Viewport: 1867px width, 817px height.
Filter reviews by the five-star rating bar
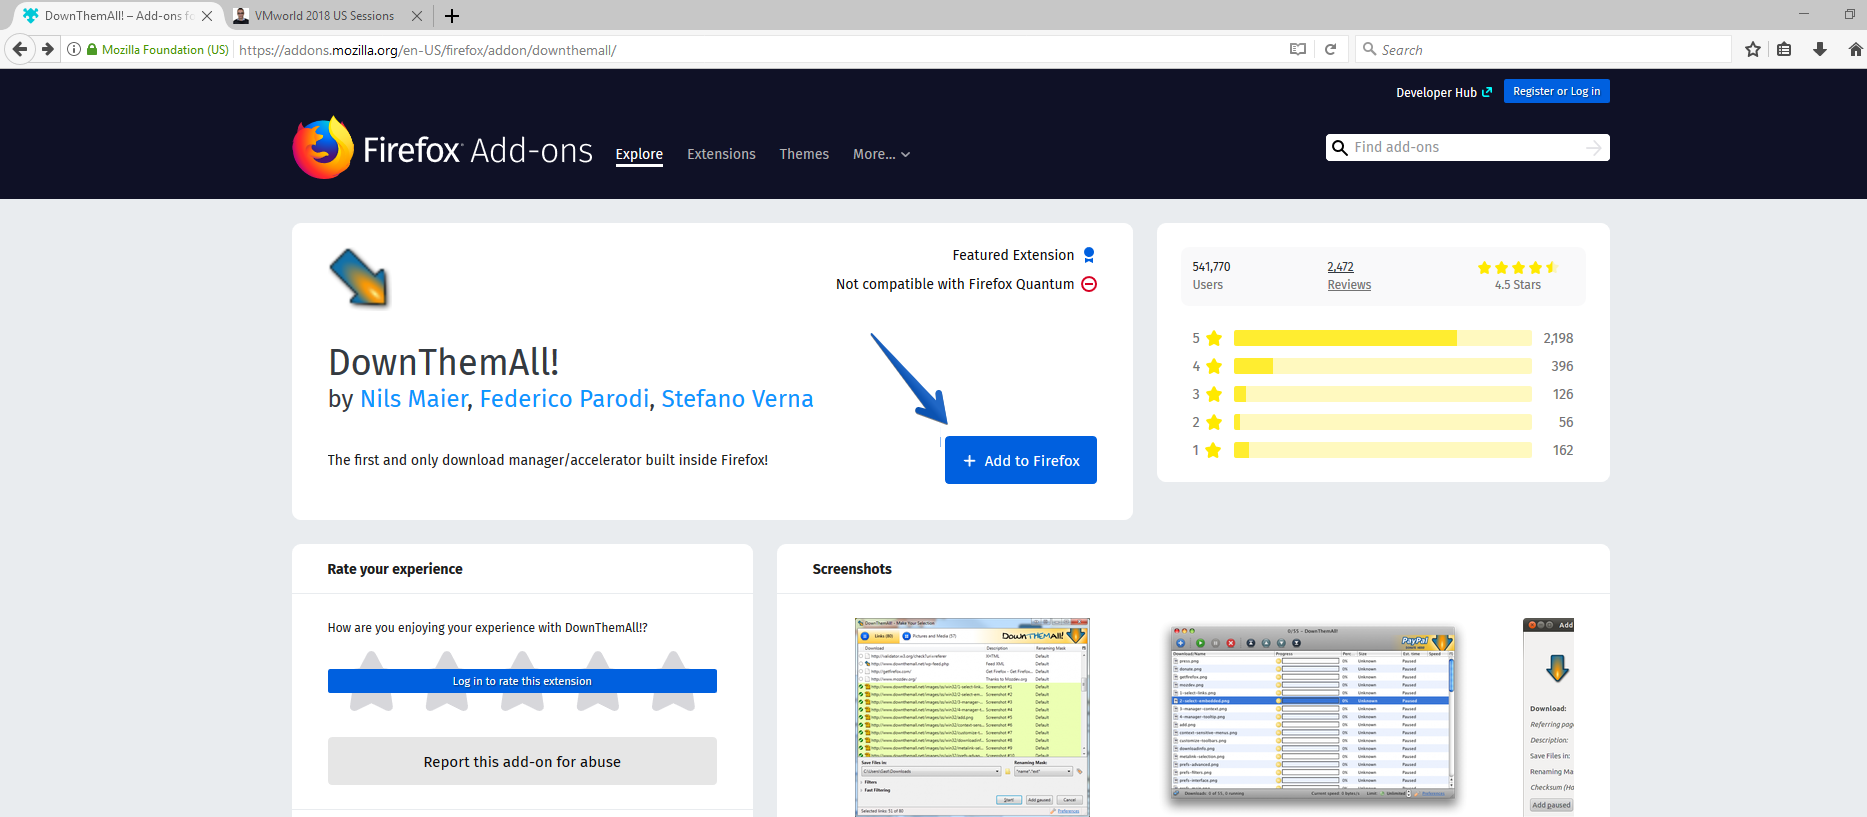[1382, 338]
